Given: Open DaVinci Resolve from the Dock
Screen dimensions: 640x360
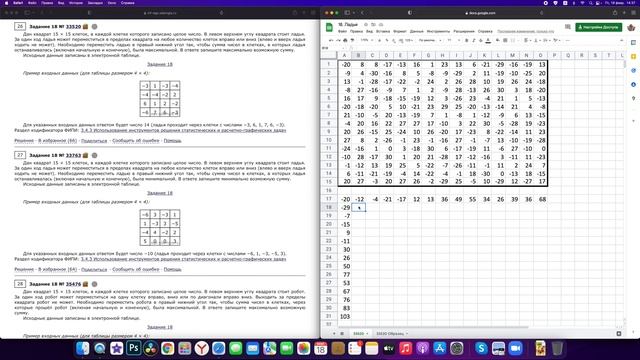Looking at the screenshot, I should [x=151, y=348].
